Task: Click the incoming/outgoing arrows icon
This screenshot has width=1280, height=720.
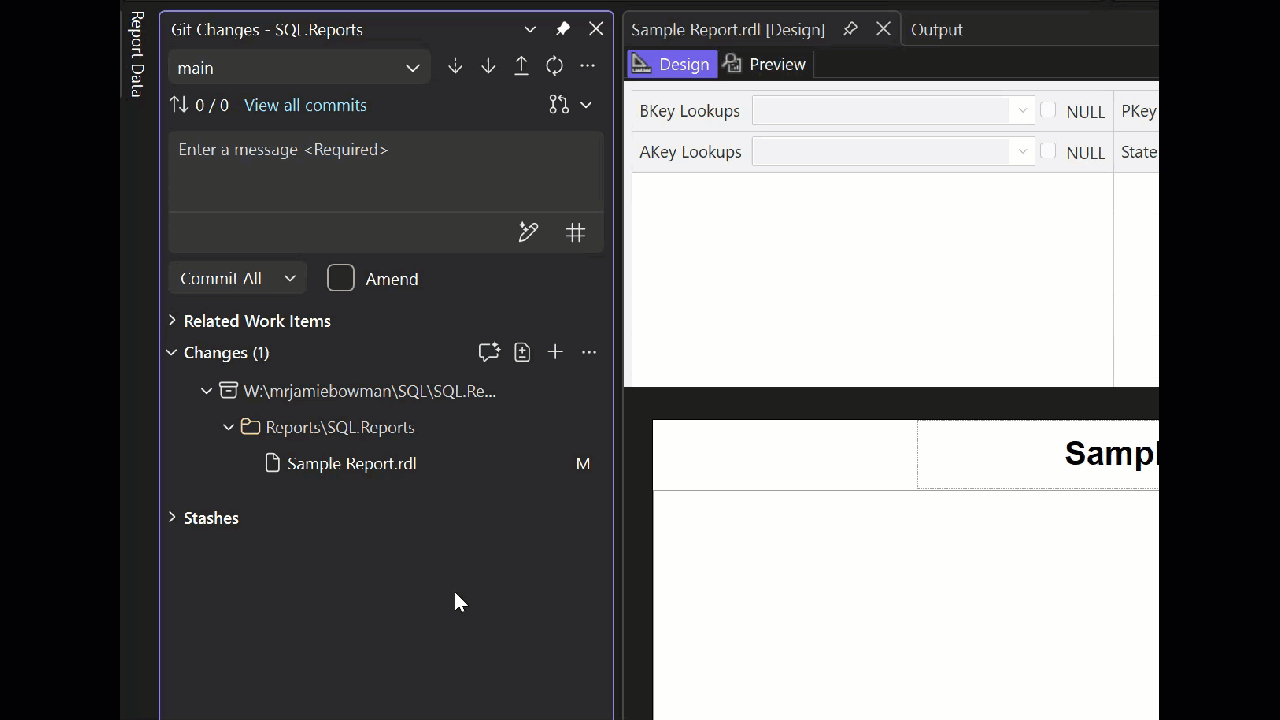Action: tap(179, 105)
